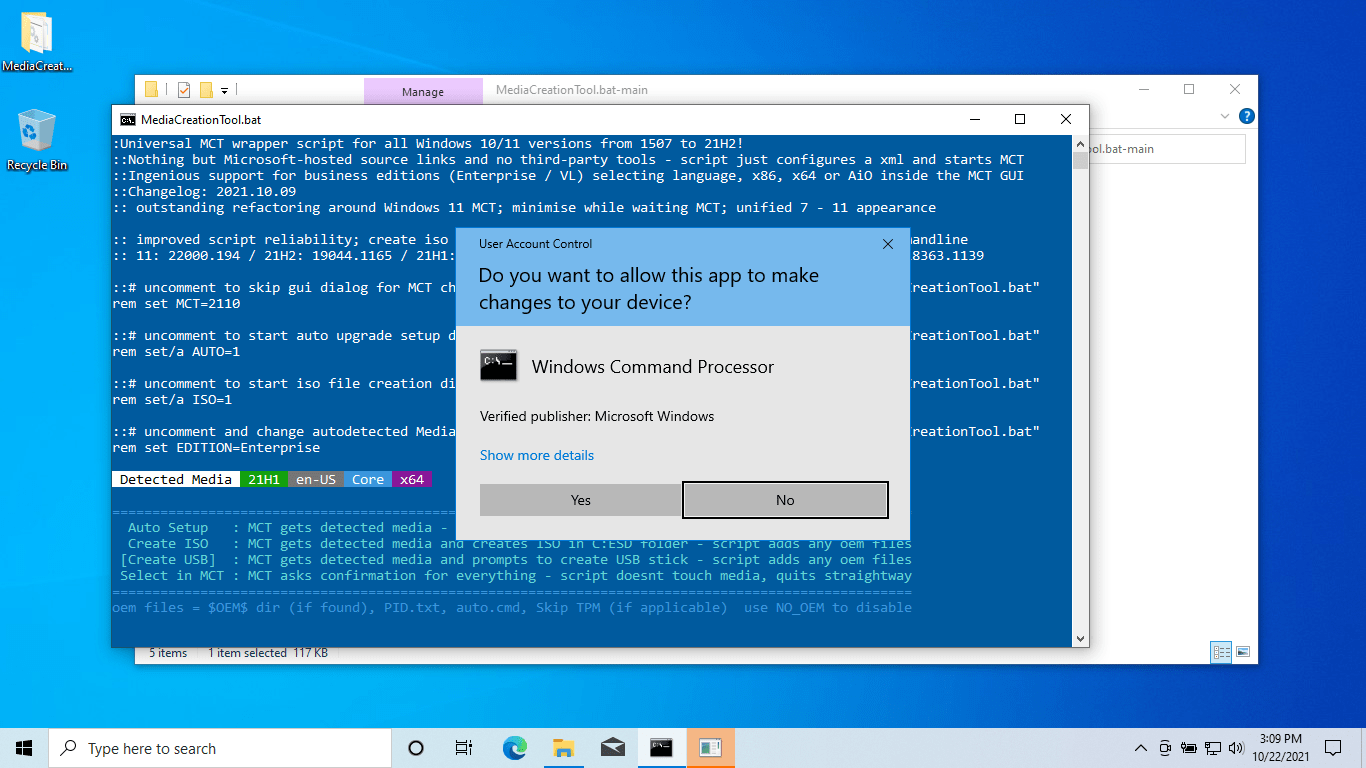Viewport: 1366px width, 768px height.
Task: Click File Explorer folder icon in title bar
Action: pyautogui.click(x=151, y=90)
